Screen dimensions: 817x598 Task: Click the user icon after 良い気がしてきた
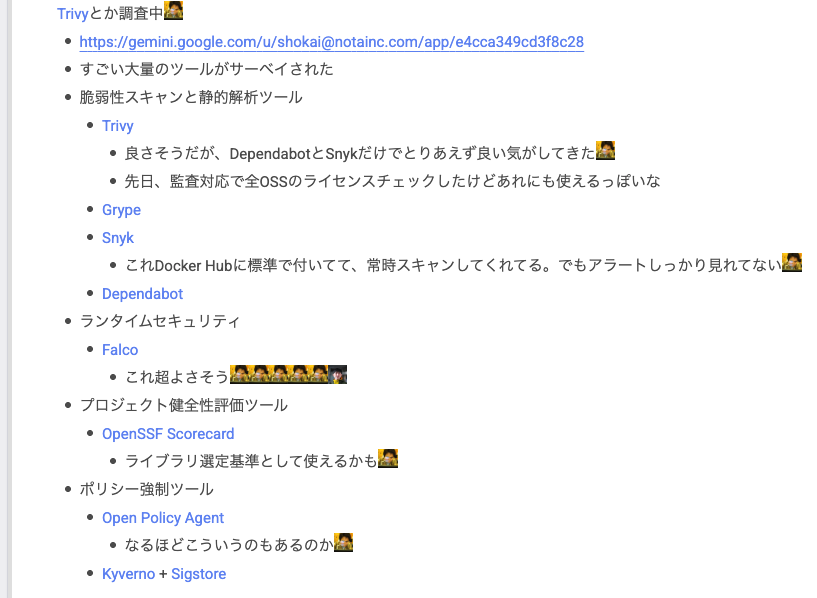605,151
